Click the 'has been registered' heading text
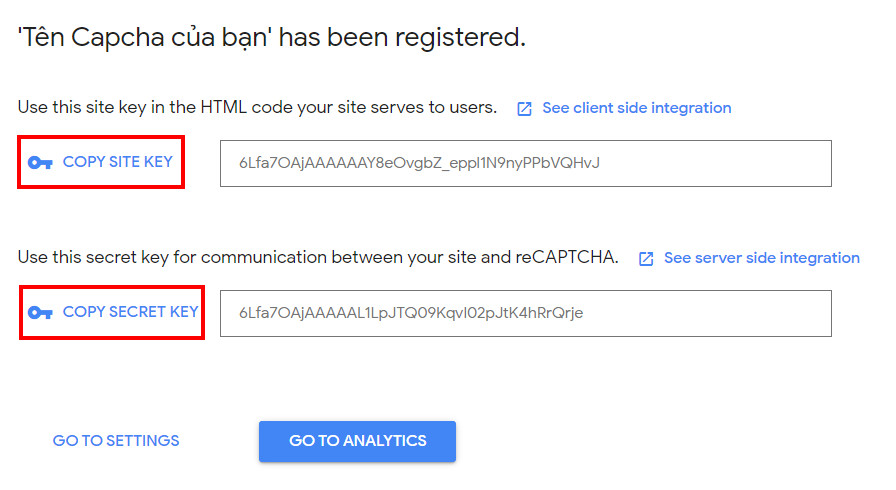Screen dimensions: 896x490 (x=408, y=38)
